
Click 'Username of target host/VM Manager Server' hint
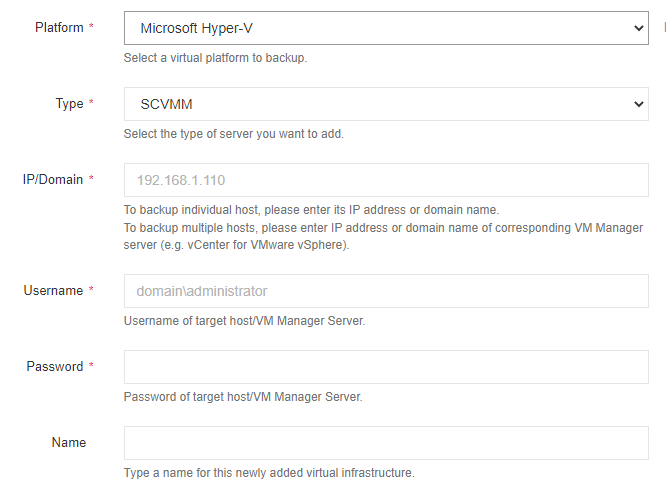pyautogui.click(x=244, y=321)
